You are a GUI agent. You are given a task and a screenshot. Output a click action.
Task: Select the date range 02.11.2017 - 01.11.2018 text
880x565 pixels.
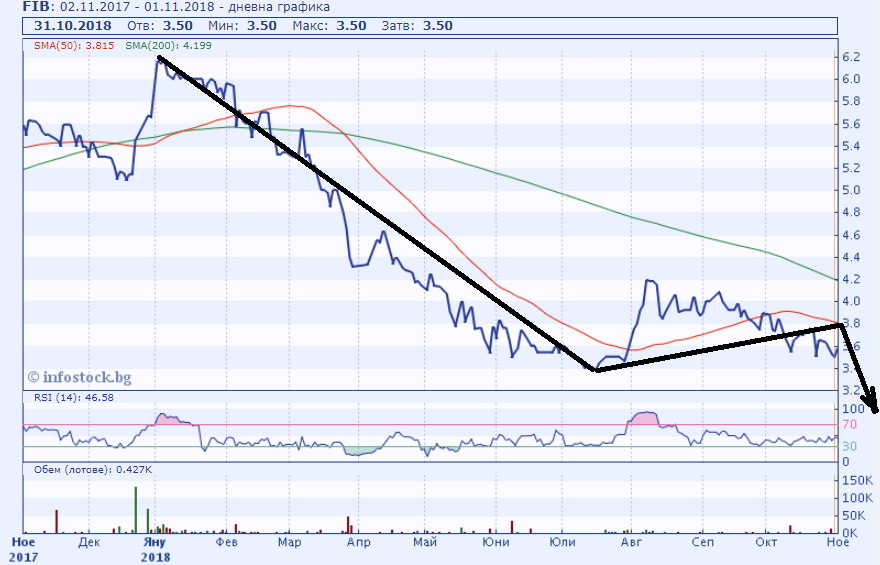coord(139,7)
